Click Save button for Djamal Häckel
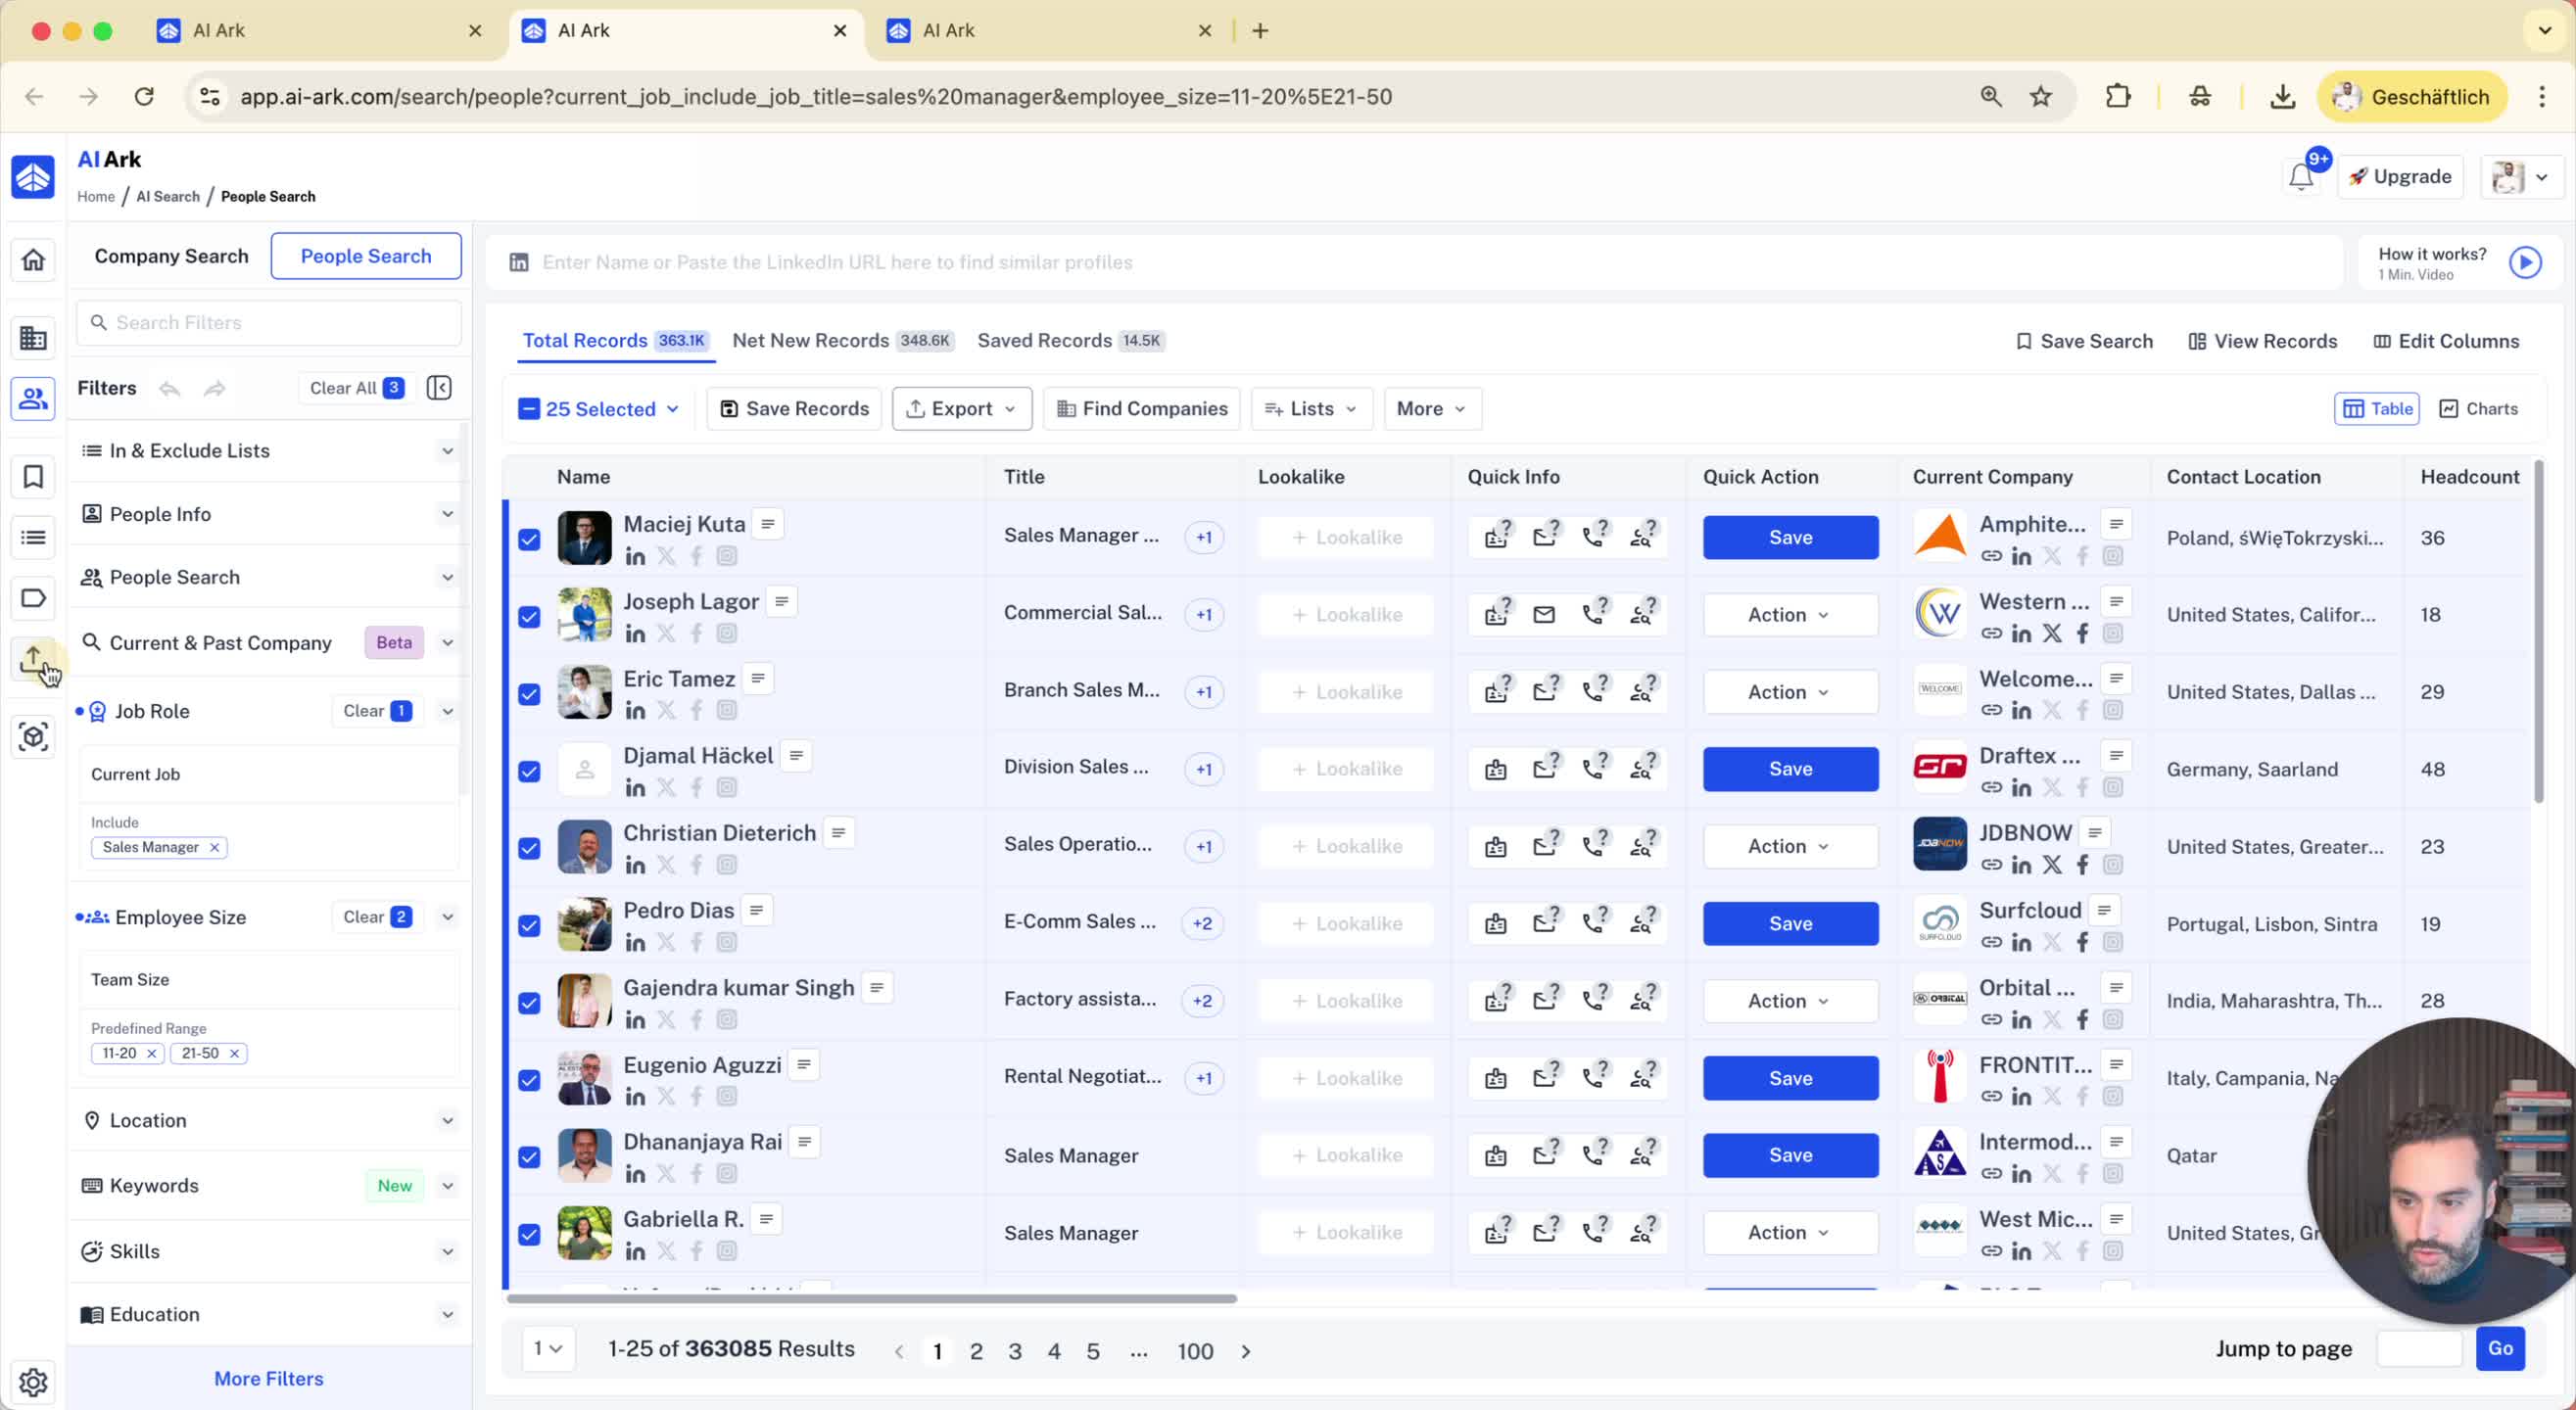The image size is (2576, 1410). tap(1789, 769)
